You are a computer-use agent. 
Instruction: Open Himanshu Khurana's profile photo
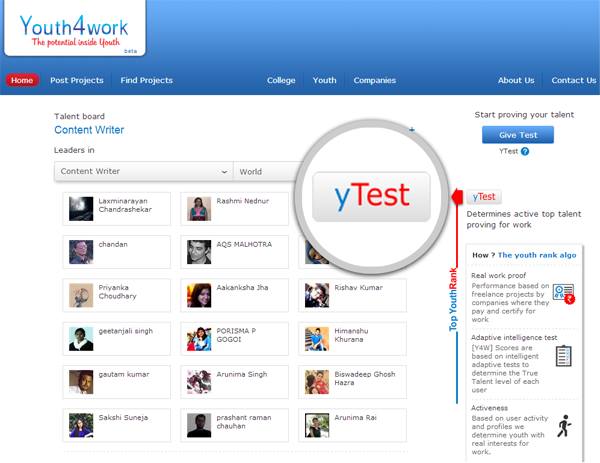(x=317, y=339)
